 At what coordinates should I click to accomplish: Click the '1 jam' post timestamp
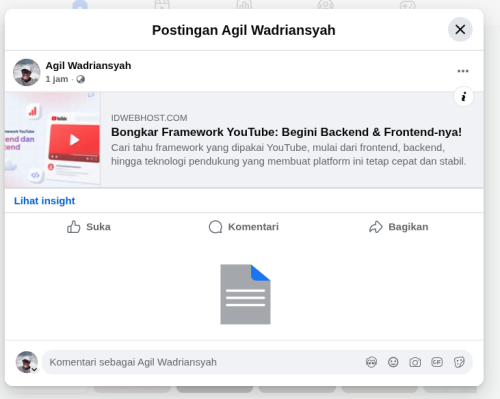click(x=57, y=79)
